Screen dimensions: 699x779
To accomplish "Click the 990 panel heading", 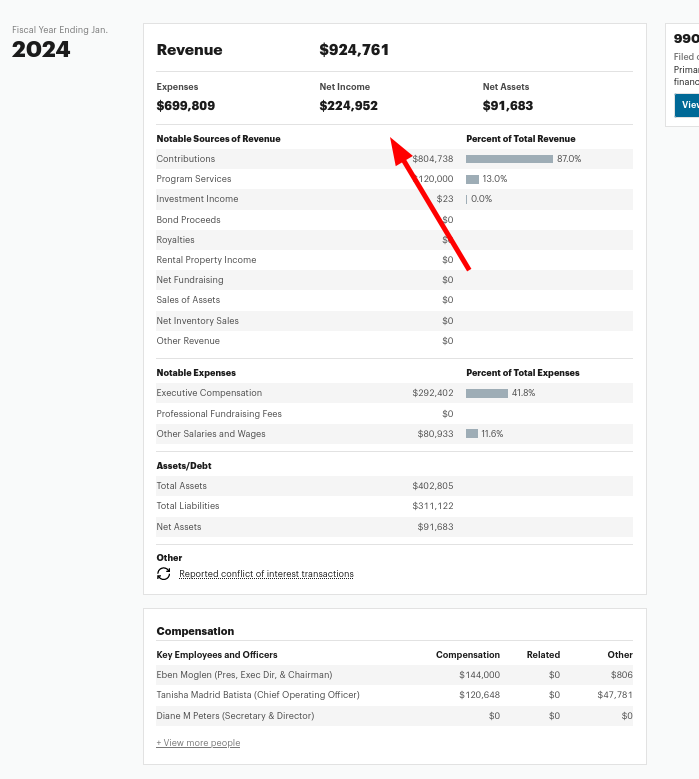I will 686,39.
